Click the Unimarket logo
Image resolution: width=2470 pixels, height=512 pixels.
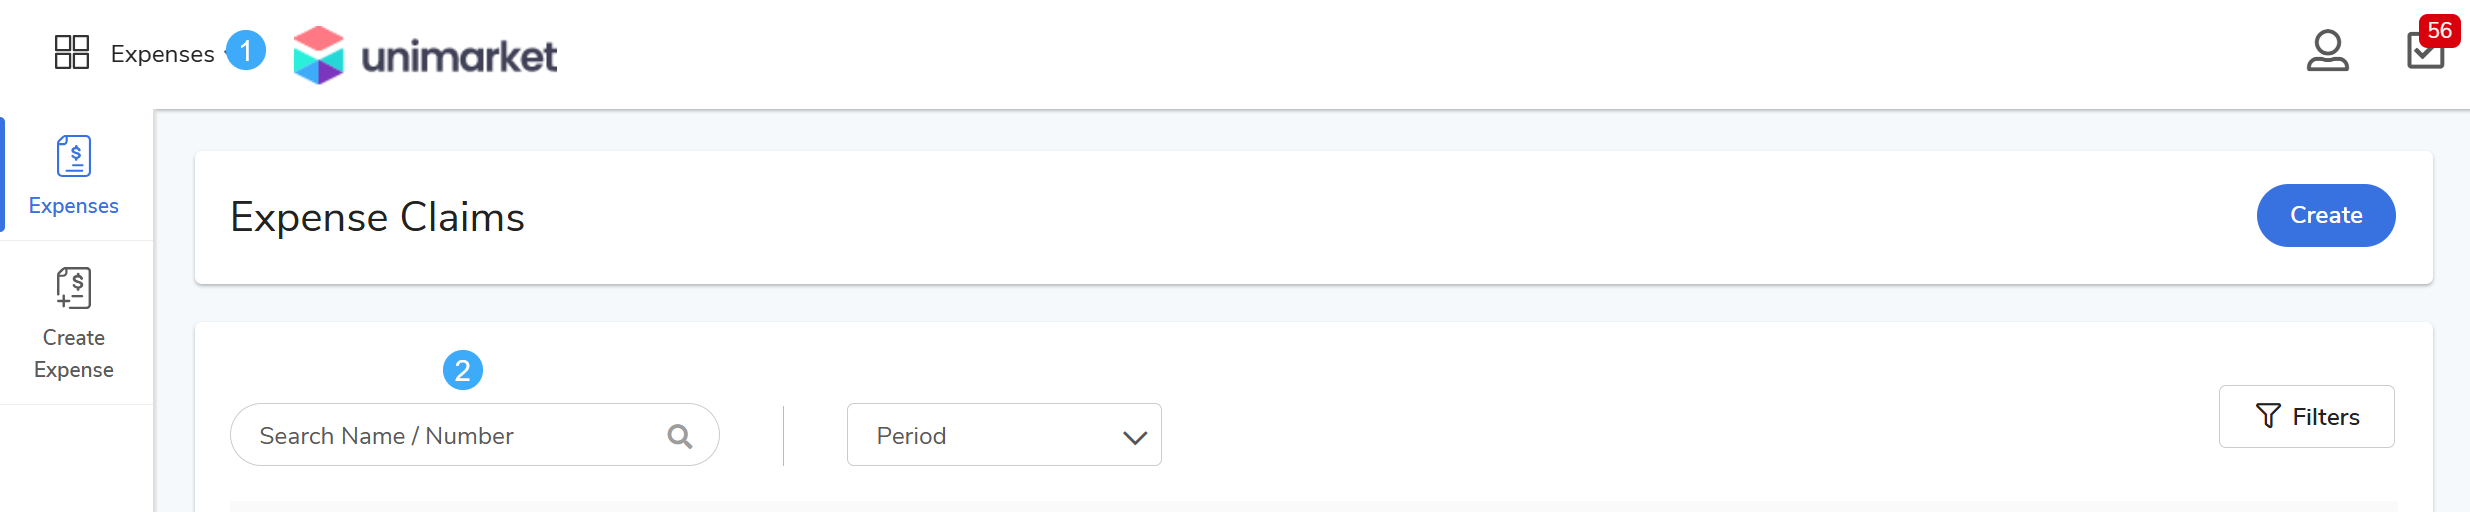pyautogui.click(x=425, y=55)
